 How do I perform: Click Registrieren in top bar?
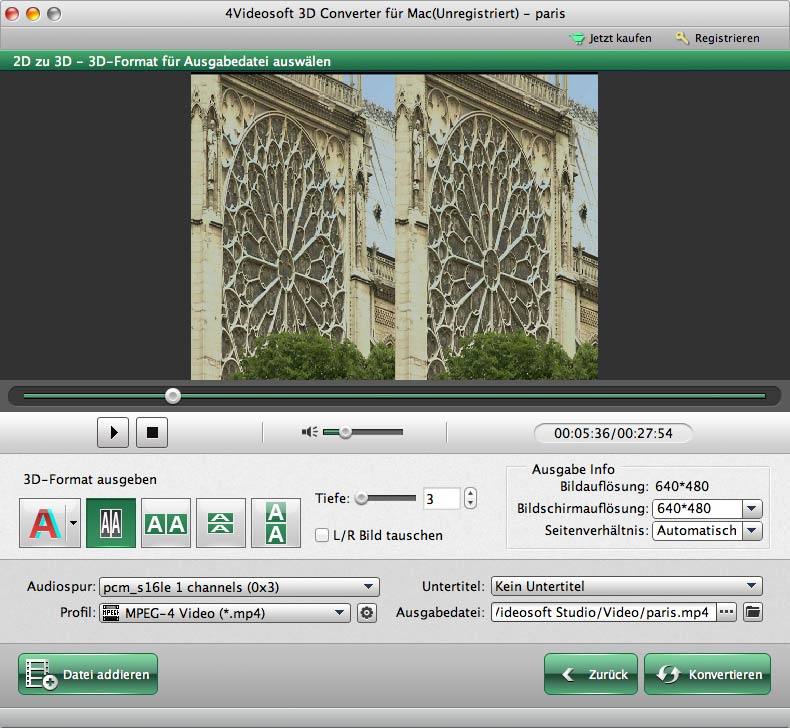pyautogui.click(x=717, y=38)
